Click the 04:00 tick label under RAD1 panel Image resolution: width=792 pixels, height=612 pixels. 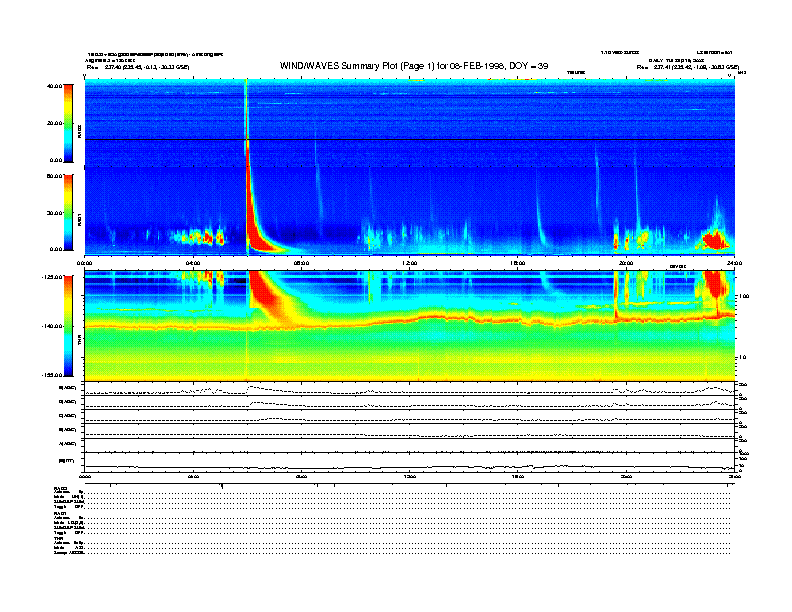pyautogui.click(x=193, y=263)
